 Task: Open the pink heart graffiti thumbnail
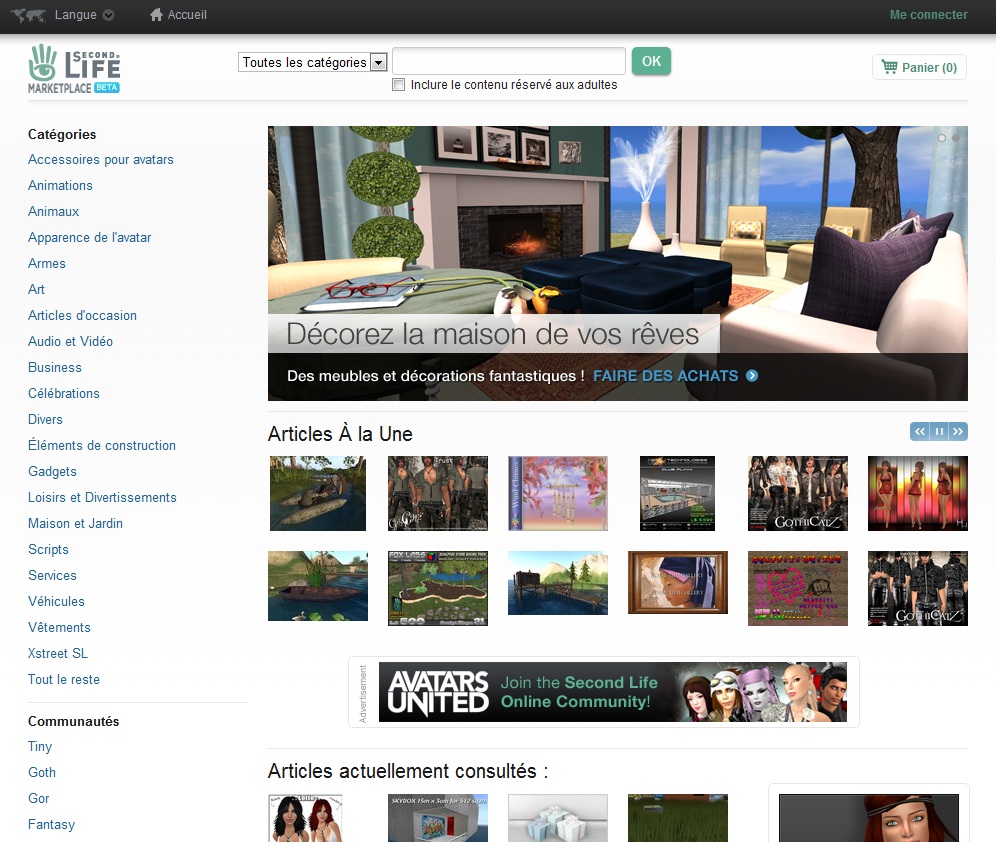tap(798, 589)
